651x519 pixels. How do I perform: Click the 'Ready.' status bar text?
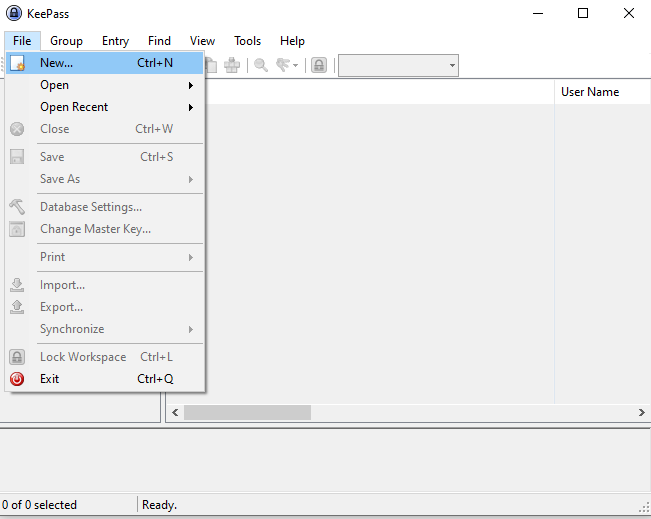click(x=159, y=505)
